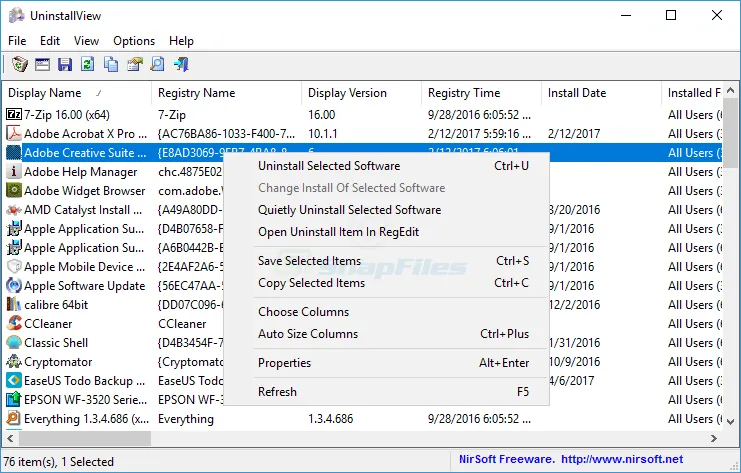Screen dimensions: 741x473
Task: Click the Adobe Widget Browser row icon
Action: (x=14, y=190)
